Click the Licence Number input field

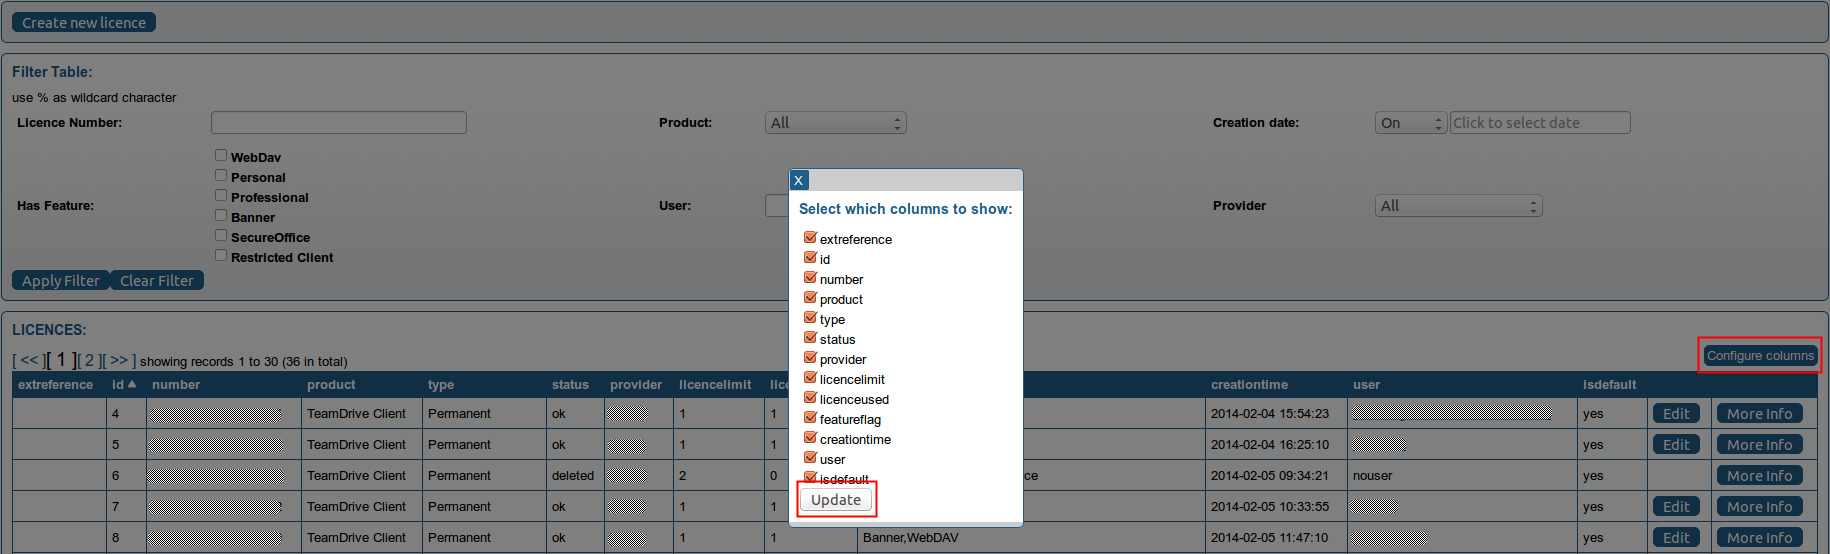339,123
